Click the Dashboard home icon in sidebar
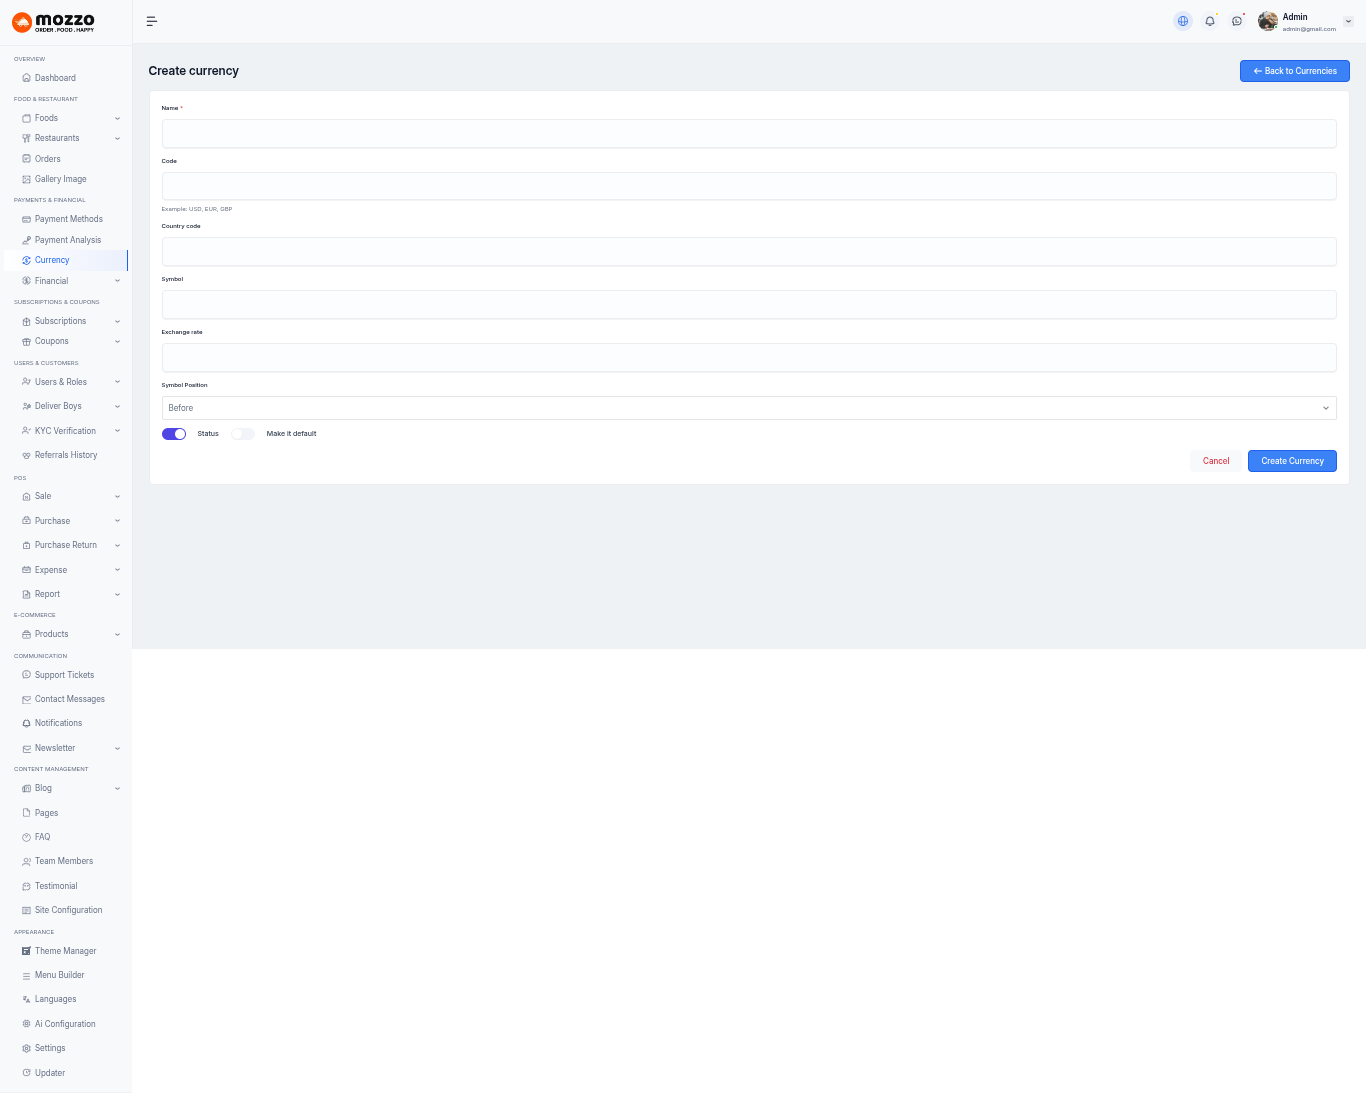The height and width of the screenshot is (1093, 1366). 26,78
